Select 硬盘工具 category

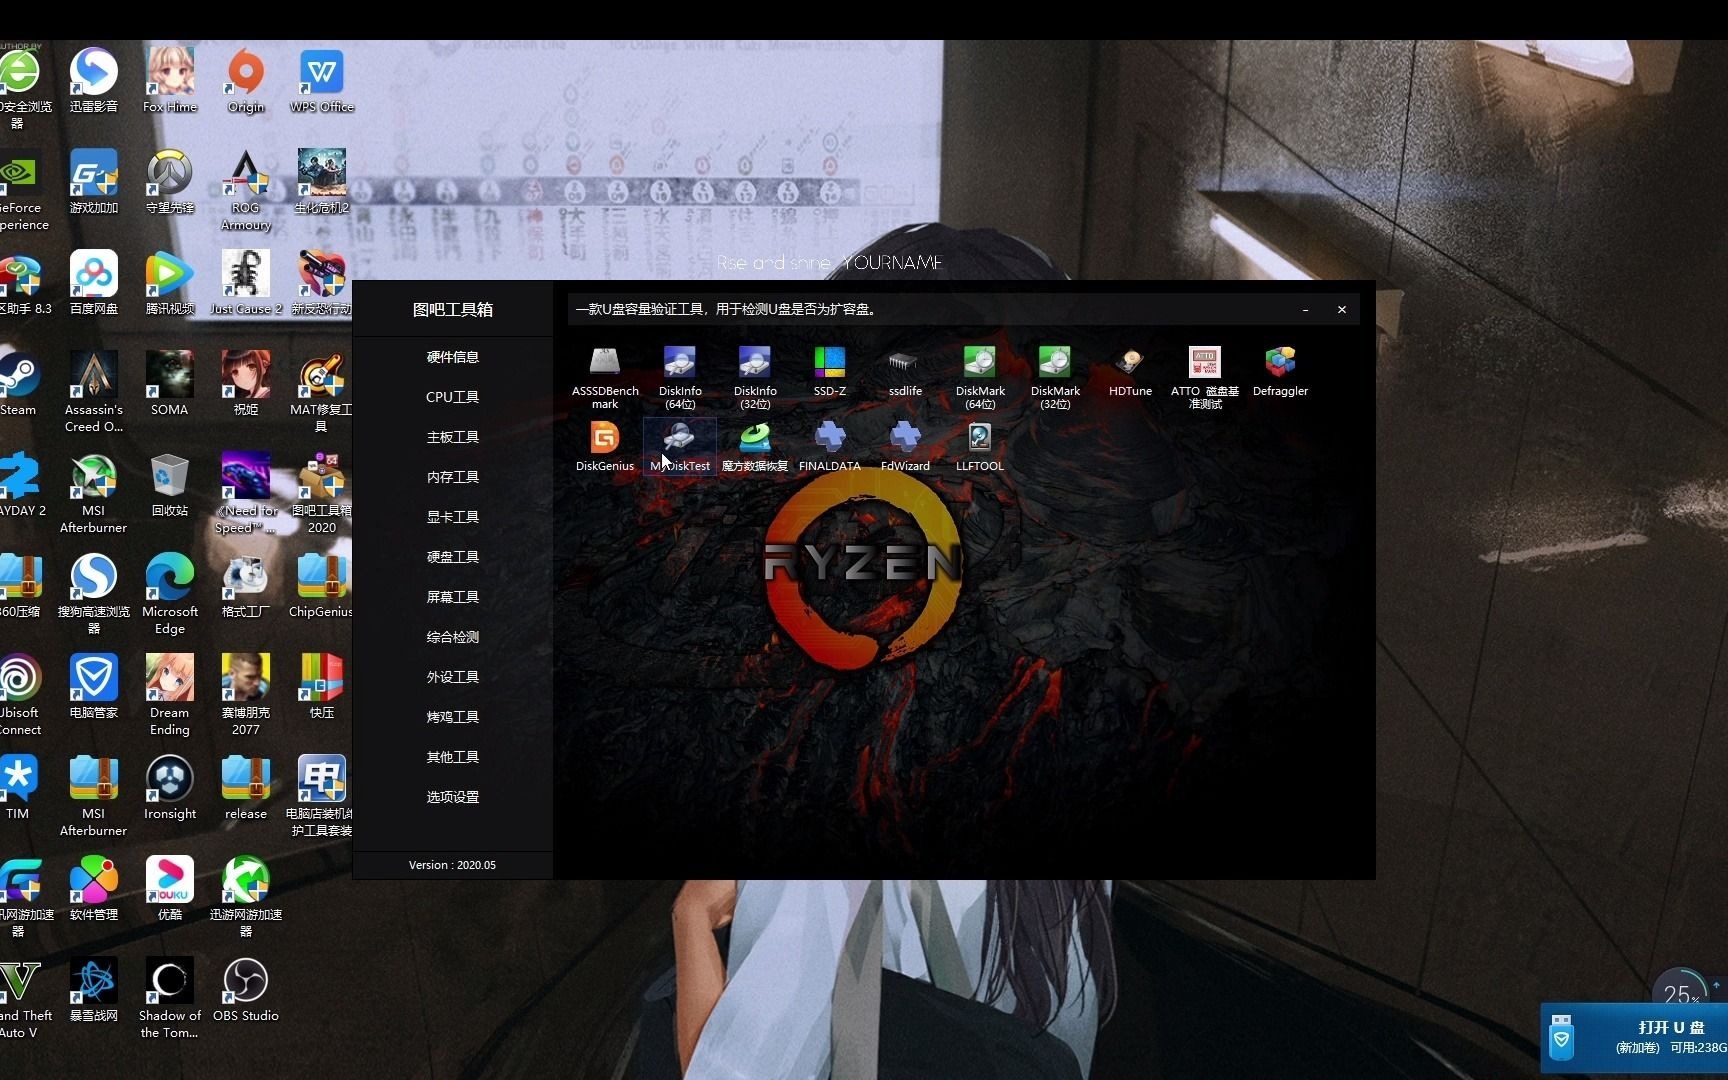coord(453,557)
